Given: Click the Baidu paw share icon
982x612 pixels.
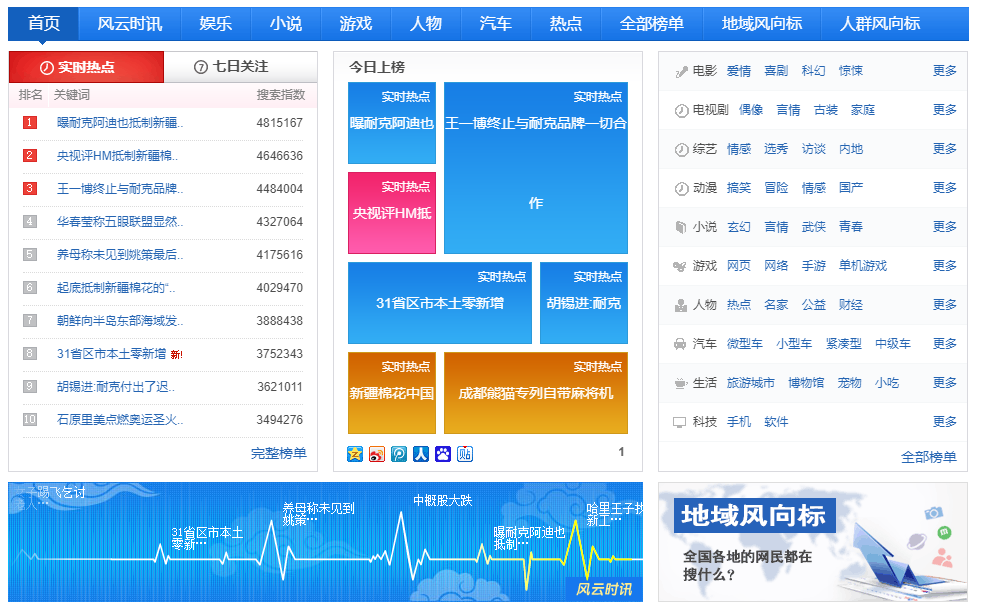Looking at the screenshot, I should coord(442,455).
